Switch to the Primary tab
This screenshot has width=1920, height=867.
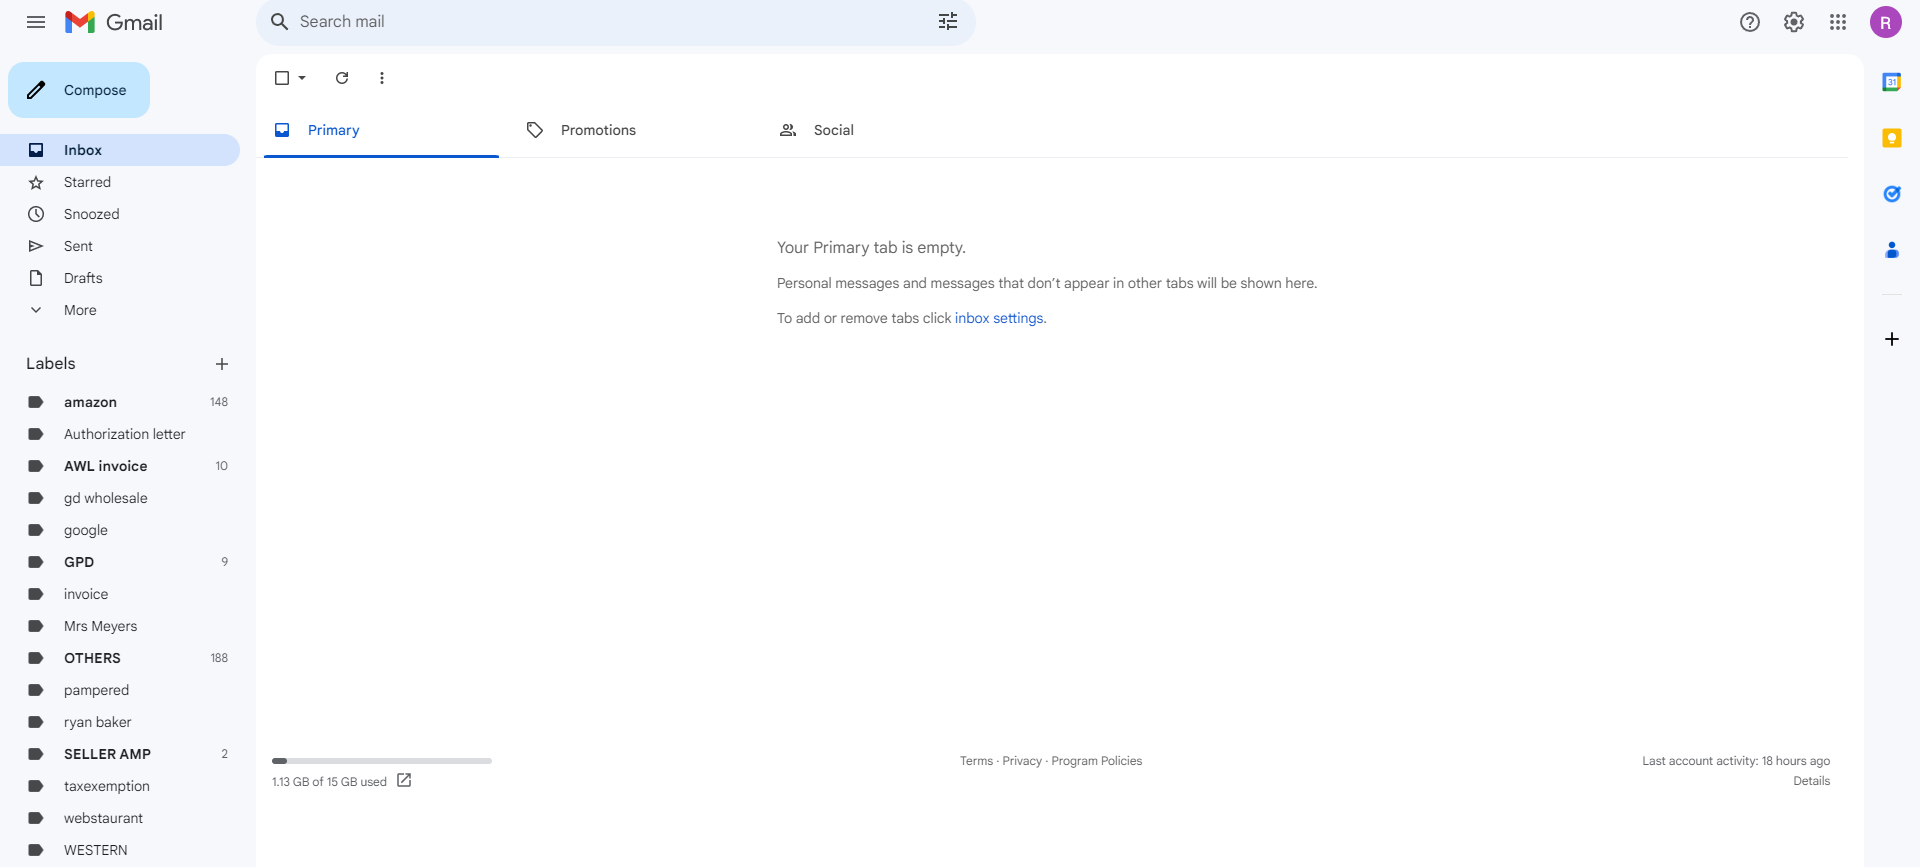pyautogui.click(x=381, y=130)
